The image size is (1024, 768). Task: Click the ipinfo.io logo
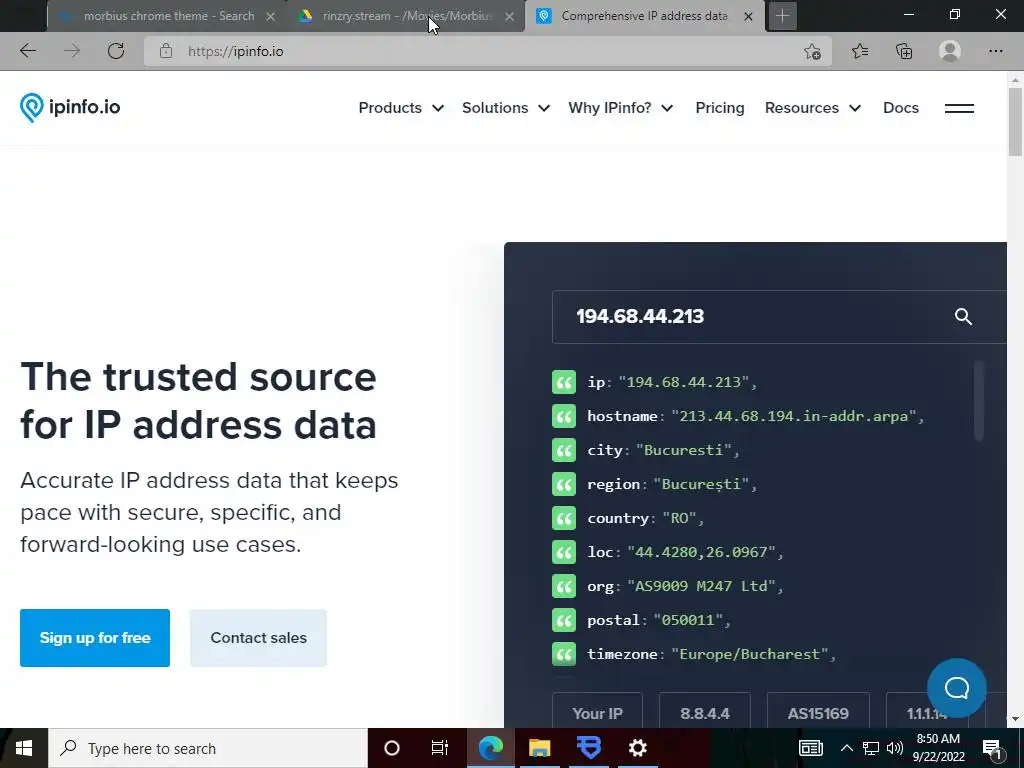point(70,108)
